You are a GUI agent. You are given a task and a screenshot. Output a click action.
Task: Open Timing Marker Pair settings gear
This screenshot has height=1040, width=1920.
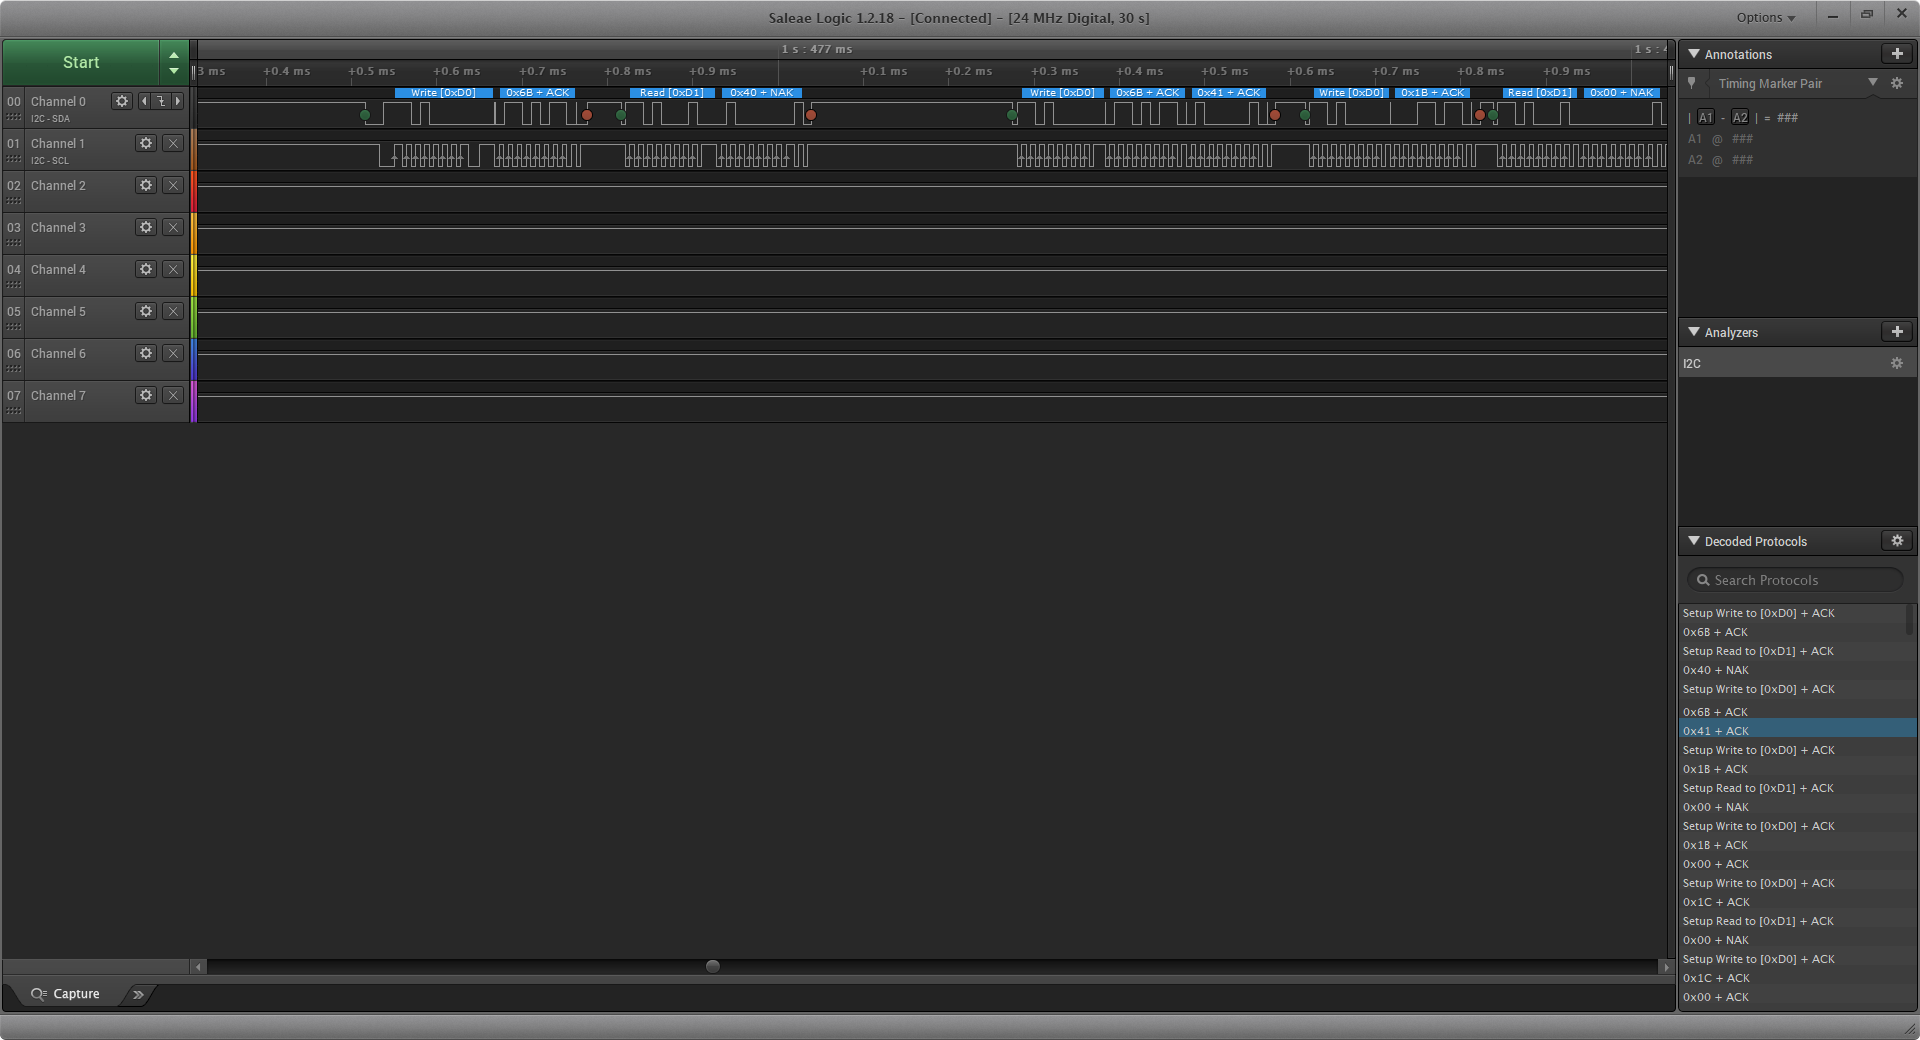(x=1896, y=84)
